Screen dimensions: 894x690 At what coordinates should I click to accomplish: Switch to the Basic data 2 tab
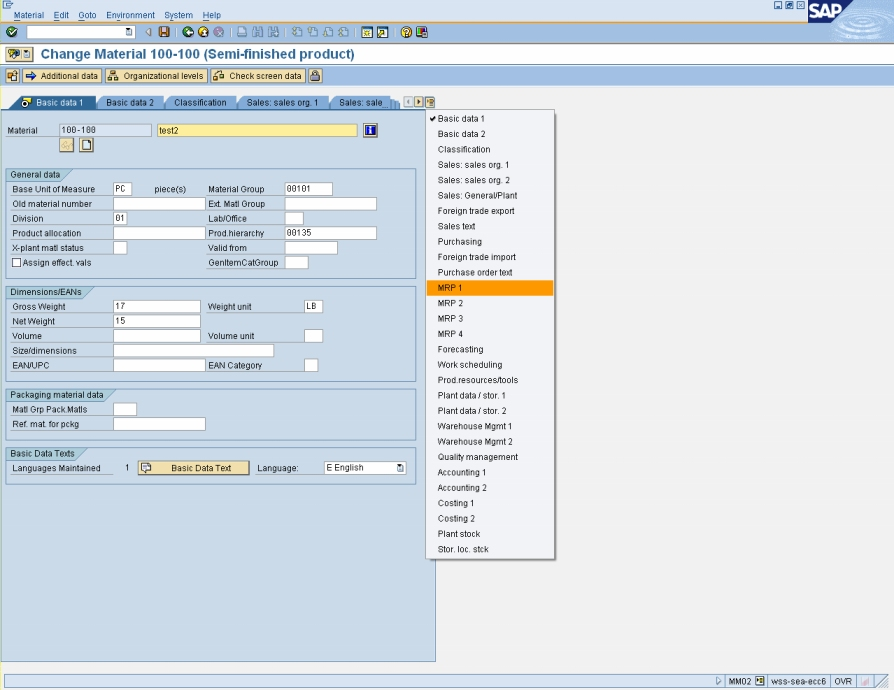pyautogui.click(x=130, y=103)
